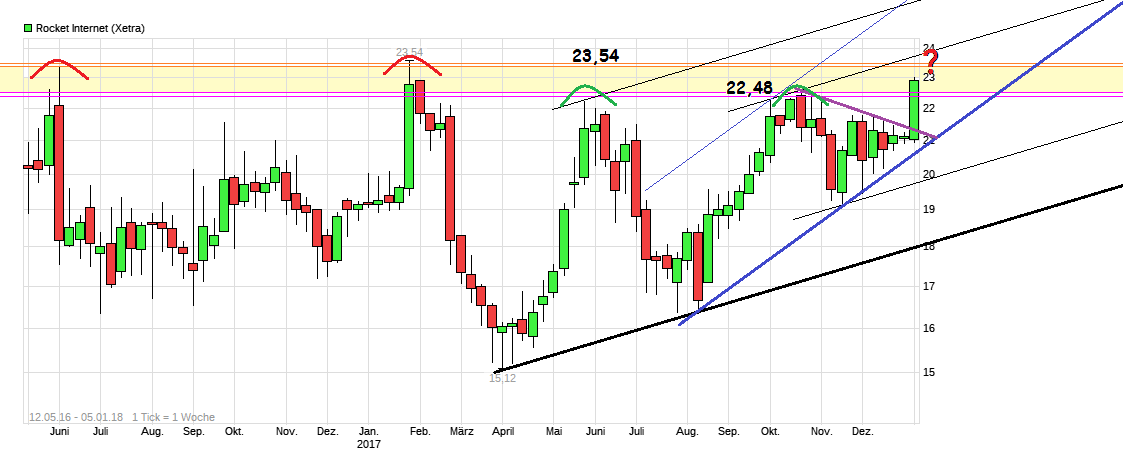This screenshot has width=1123, height=451.
Task: Click the grey '15,12' low value label
Action: coord(502,378)
